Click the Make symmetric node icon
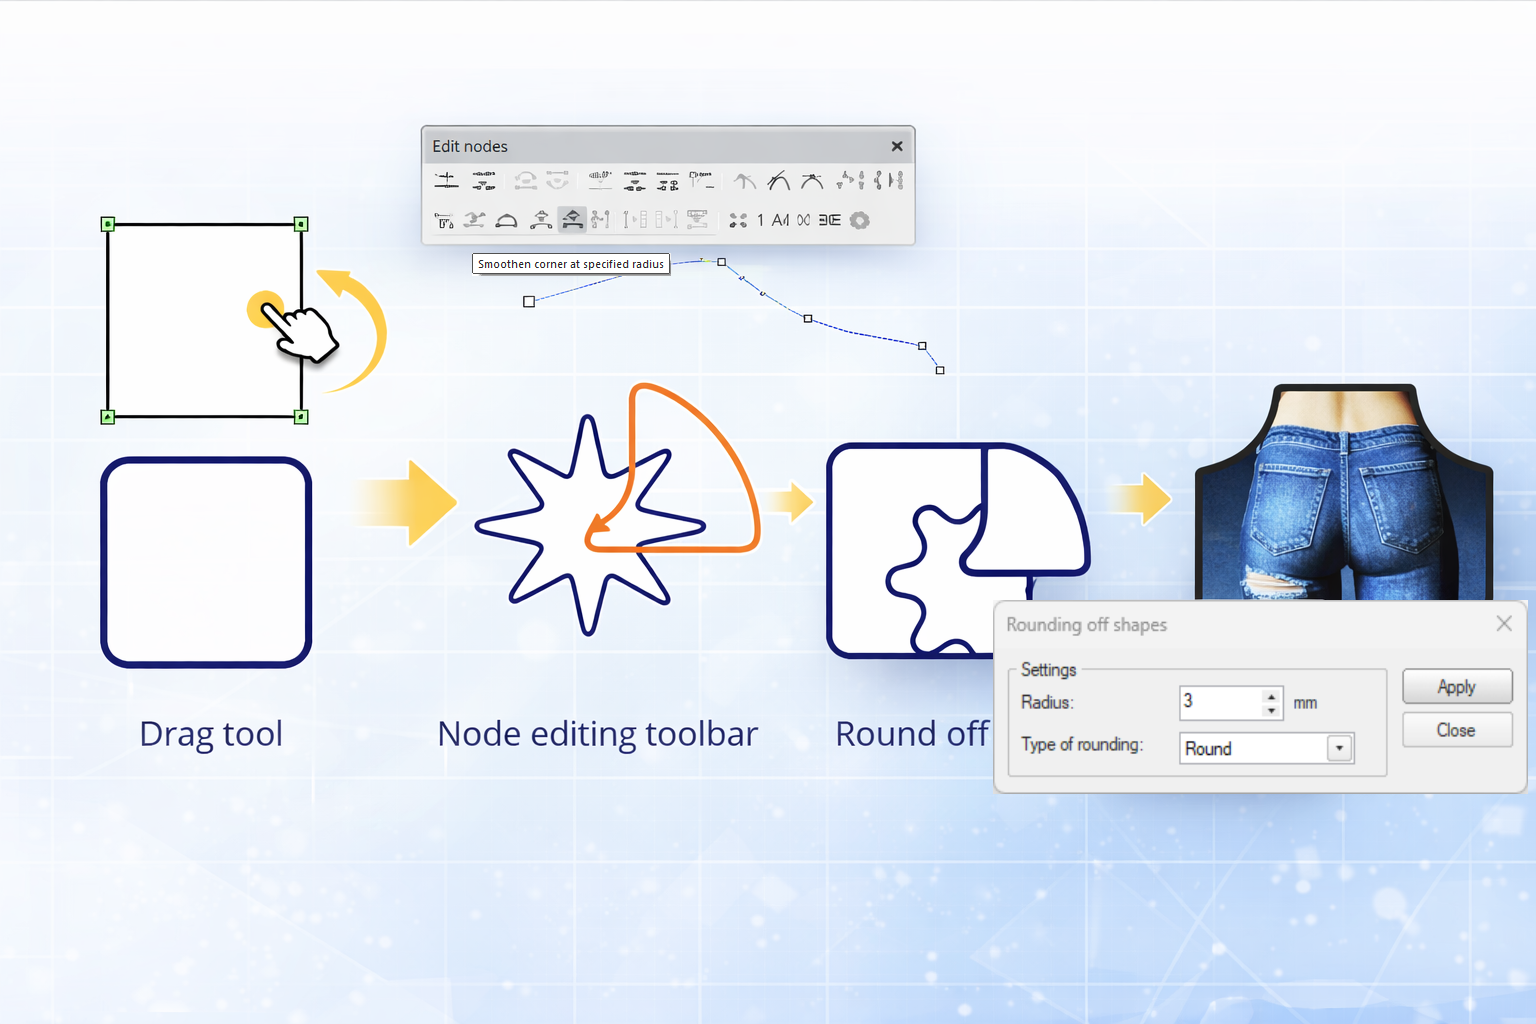This screenshot has width=1536, height=1024. [811, 180]
